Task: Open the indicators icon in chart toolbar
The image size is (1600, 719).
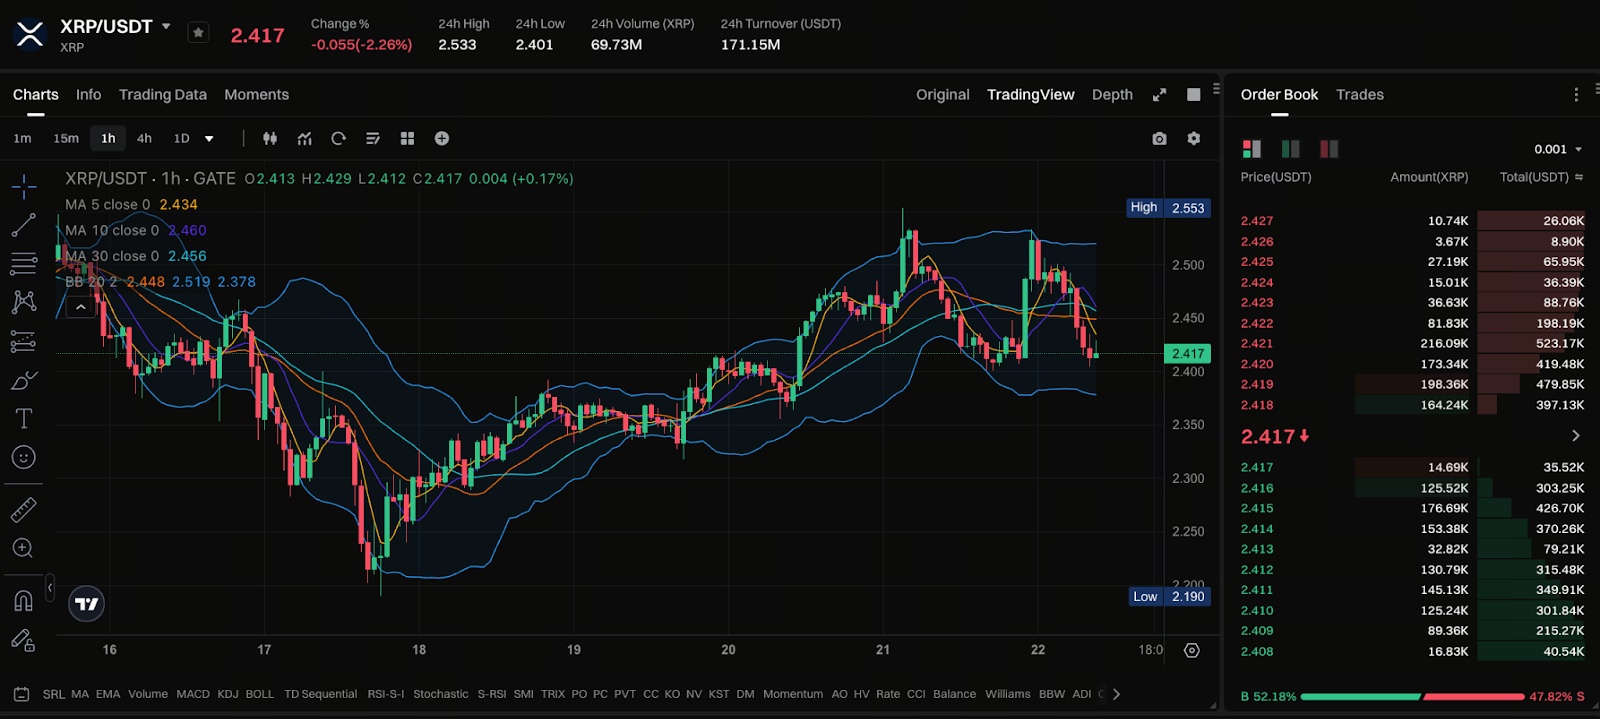Action: (x=305, y=139)
